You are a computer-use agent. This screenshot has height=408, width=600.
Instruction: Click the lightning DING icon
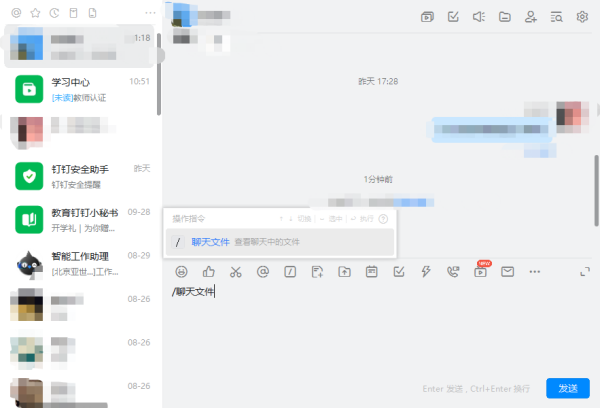click(426, 272)
